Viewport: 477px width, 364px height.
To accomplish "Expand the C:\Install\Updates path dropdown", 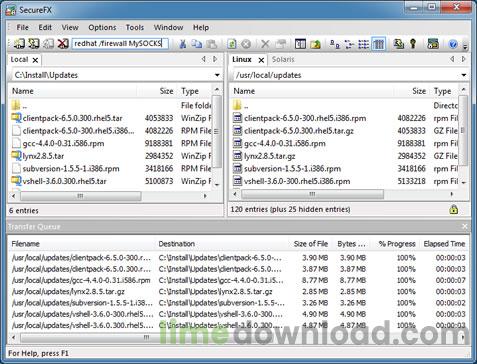I will click(x=217, y=75).
